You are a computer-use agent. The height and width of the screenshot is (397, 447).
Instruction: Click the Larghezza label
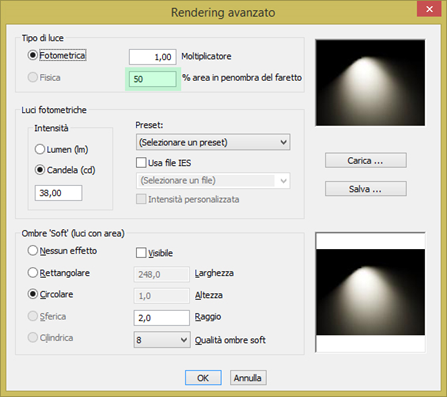click(x=214, y=273)
